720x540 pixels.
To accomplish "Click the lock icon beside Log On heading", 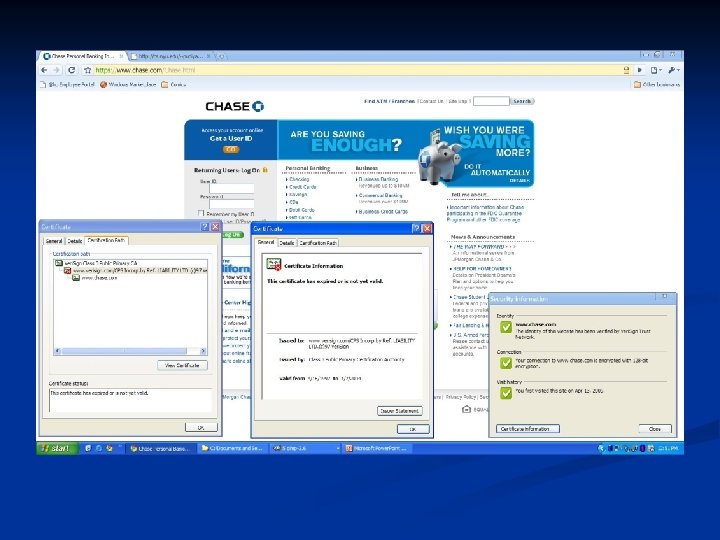I will [x=265, y=170].
